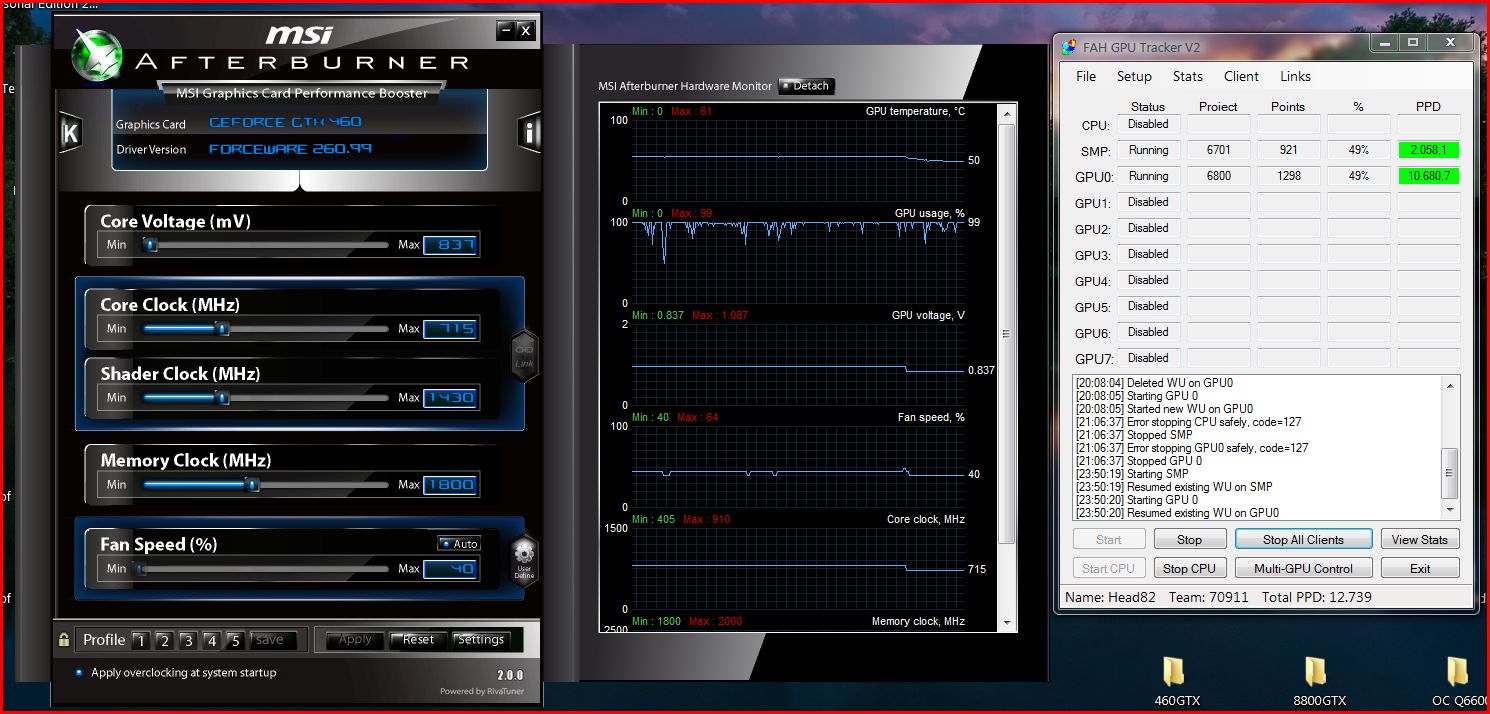Click the Apply button in Afterburner
Viewport: 1490px width, 714px height.
[355, 640]
